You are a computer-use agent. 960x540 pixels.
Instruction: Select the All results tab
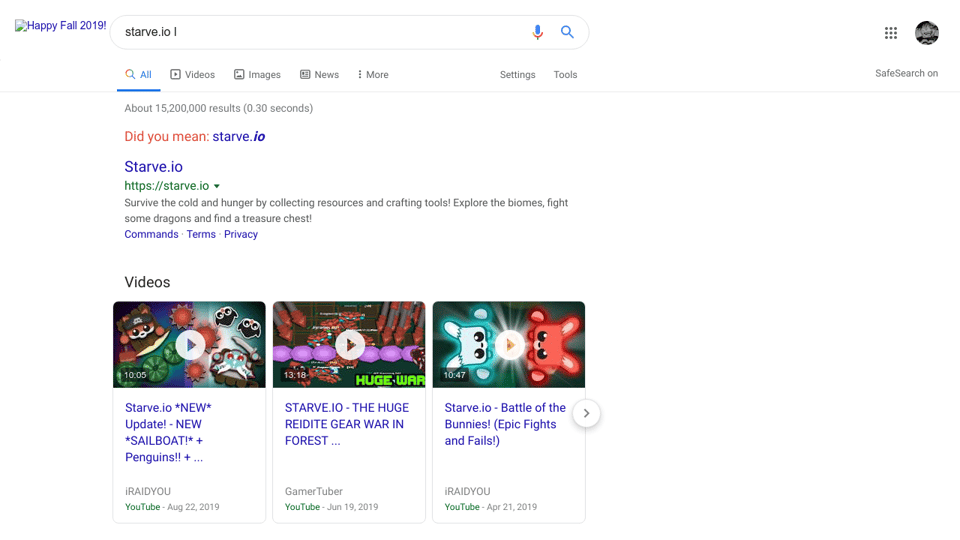click(138, 75)
